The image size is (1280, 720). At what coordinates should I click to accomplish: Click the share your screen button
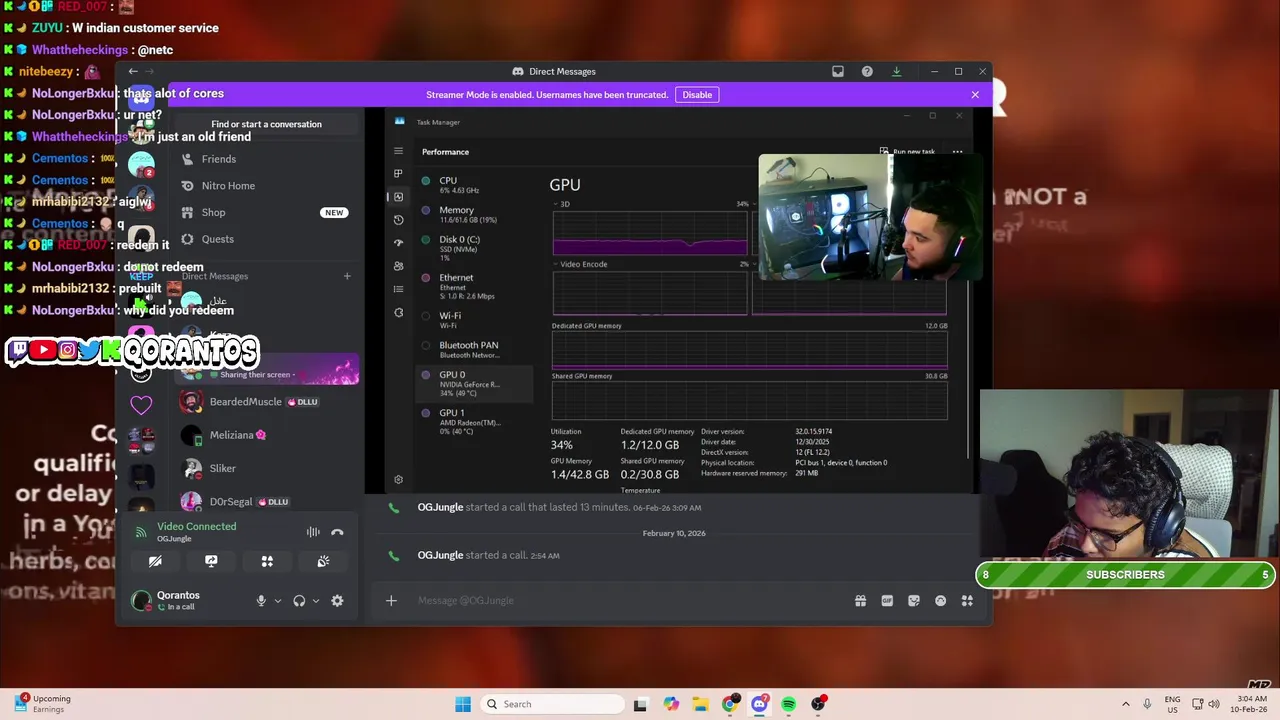click(211, 561)
